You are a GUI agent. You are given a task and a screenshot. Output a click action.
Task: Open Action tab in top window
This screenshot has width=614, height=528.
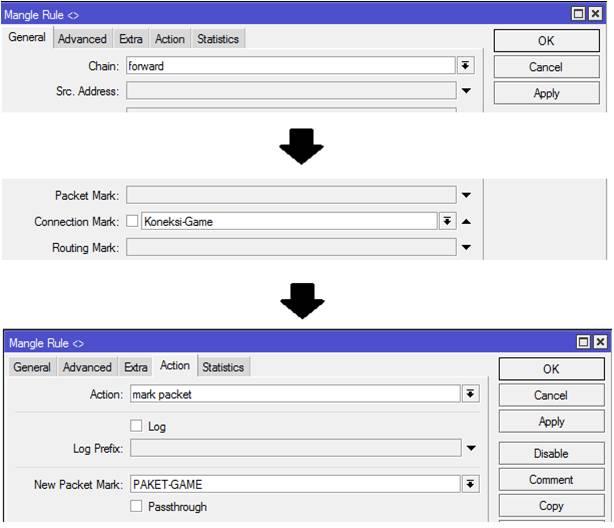170,39
